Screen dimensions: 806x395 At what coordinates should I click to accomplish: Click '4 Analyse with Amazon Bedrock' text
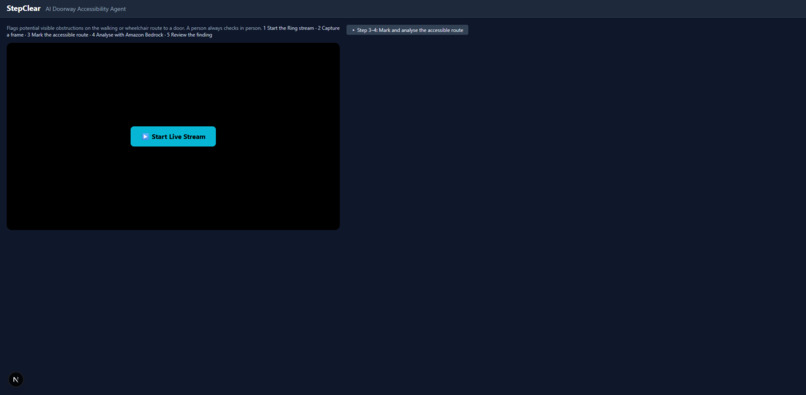pyautogui.click(x=127, y=35)
